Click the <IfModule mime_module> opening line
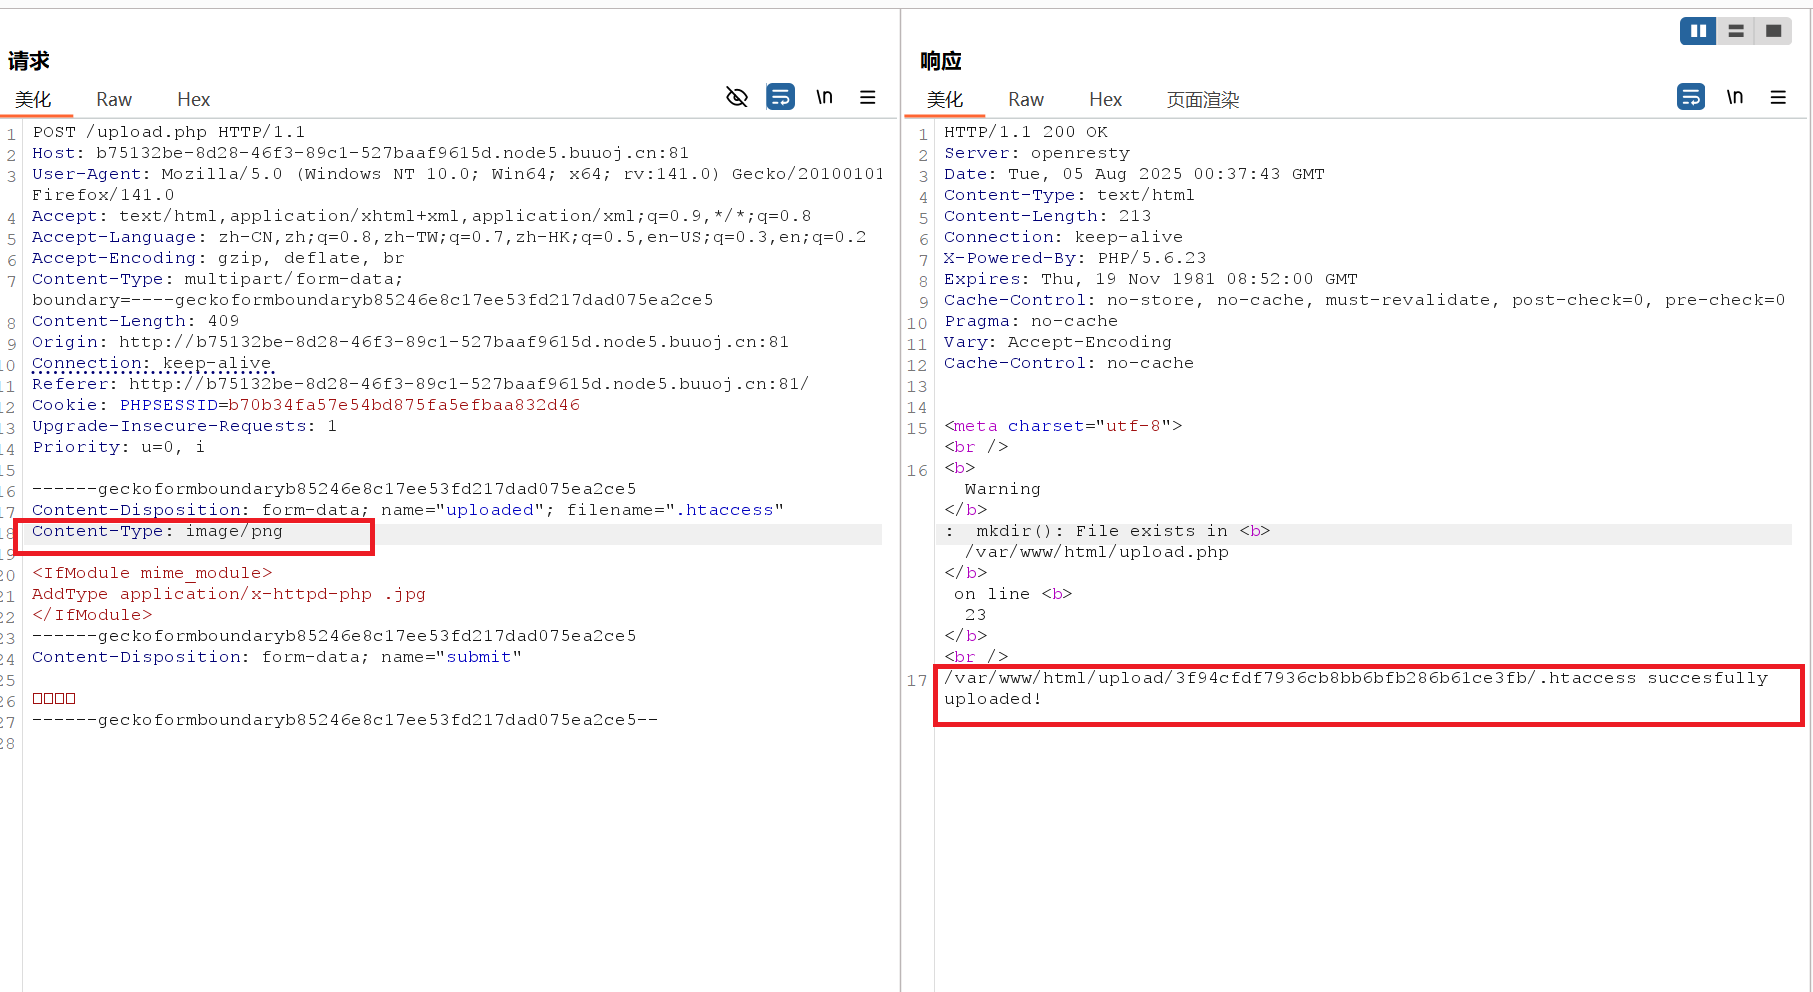This screenshot has width=1813, height=992. tap(152, 573)
